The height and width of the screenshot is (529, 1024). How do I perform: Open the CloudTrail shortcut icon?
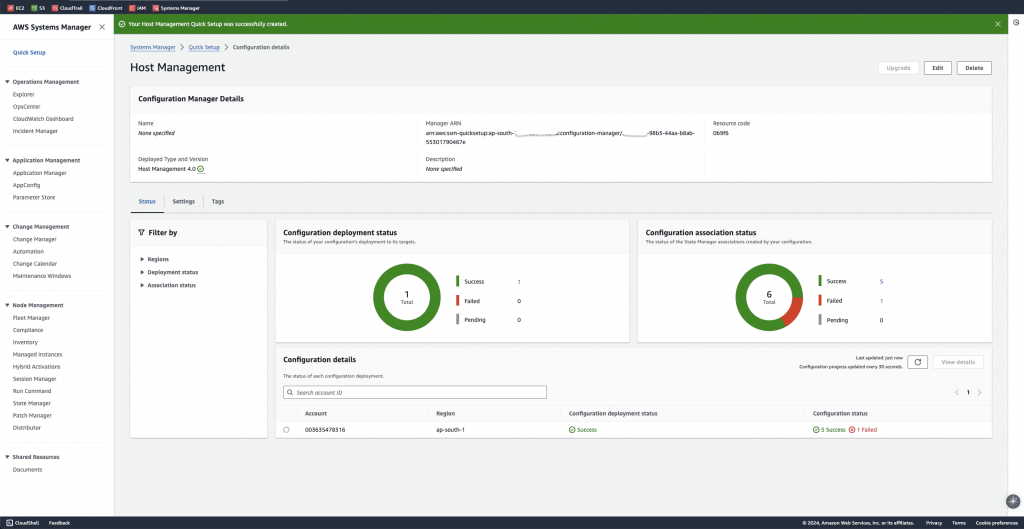[55, 8]
